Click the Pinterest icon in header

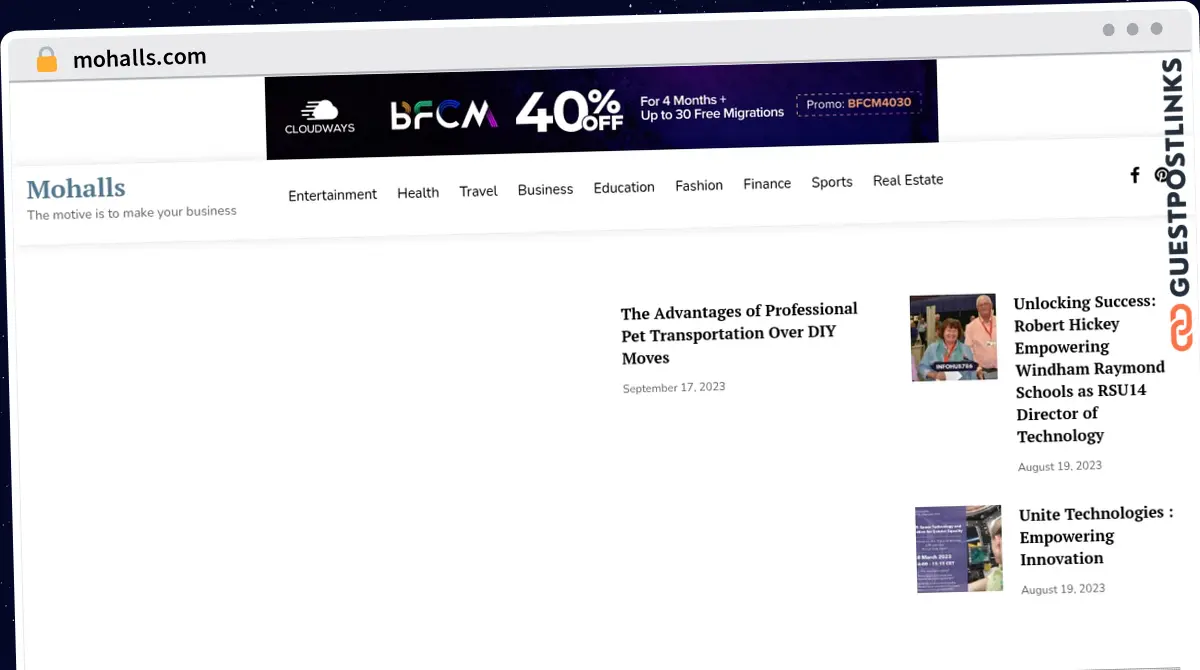(x=1161, y=174)
